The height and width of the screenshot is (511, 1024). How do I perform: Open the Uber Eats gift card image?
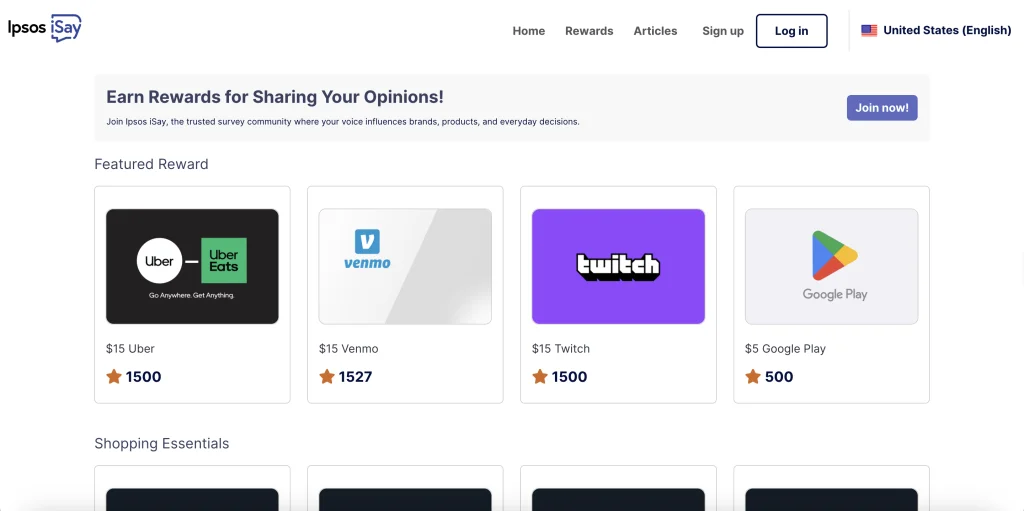coord(193,267)
